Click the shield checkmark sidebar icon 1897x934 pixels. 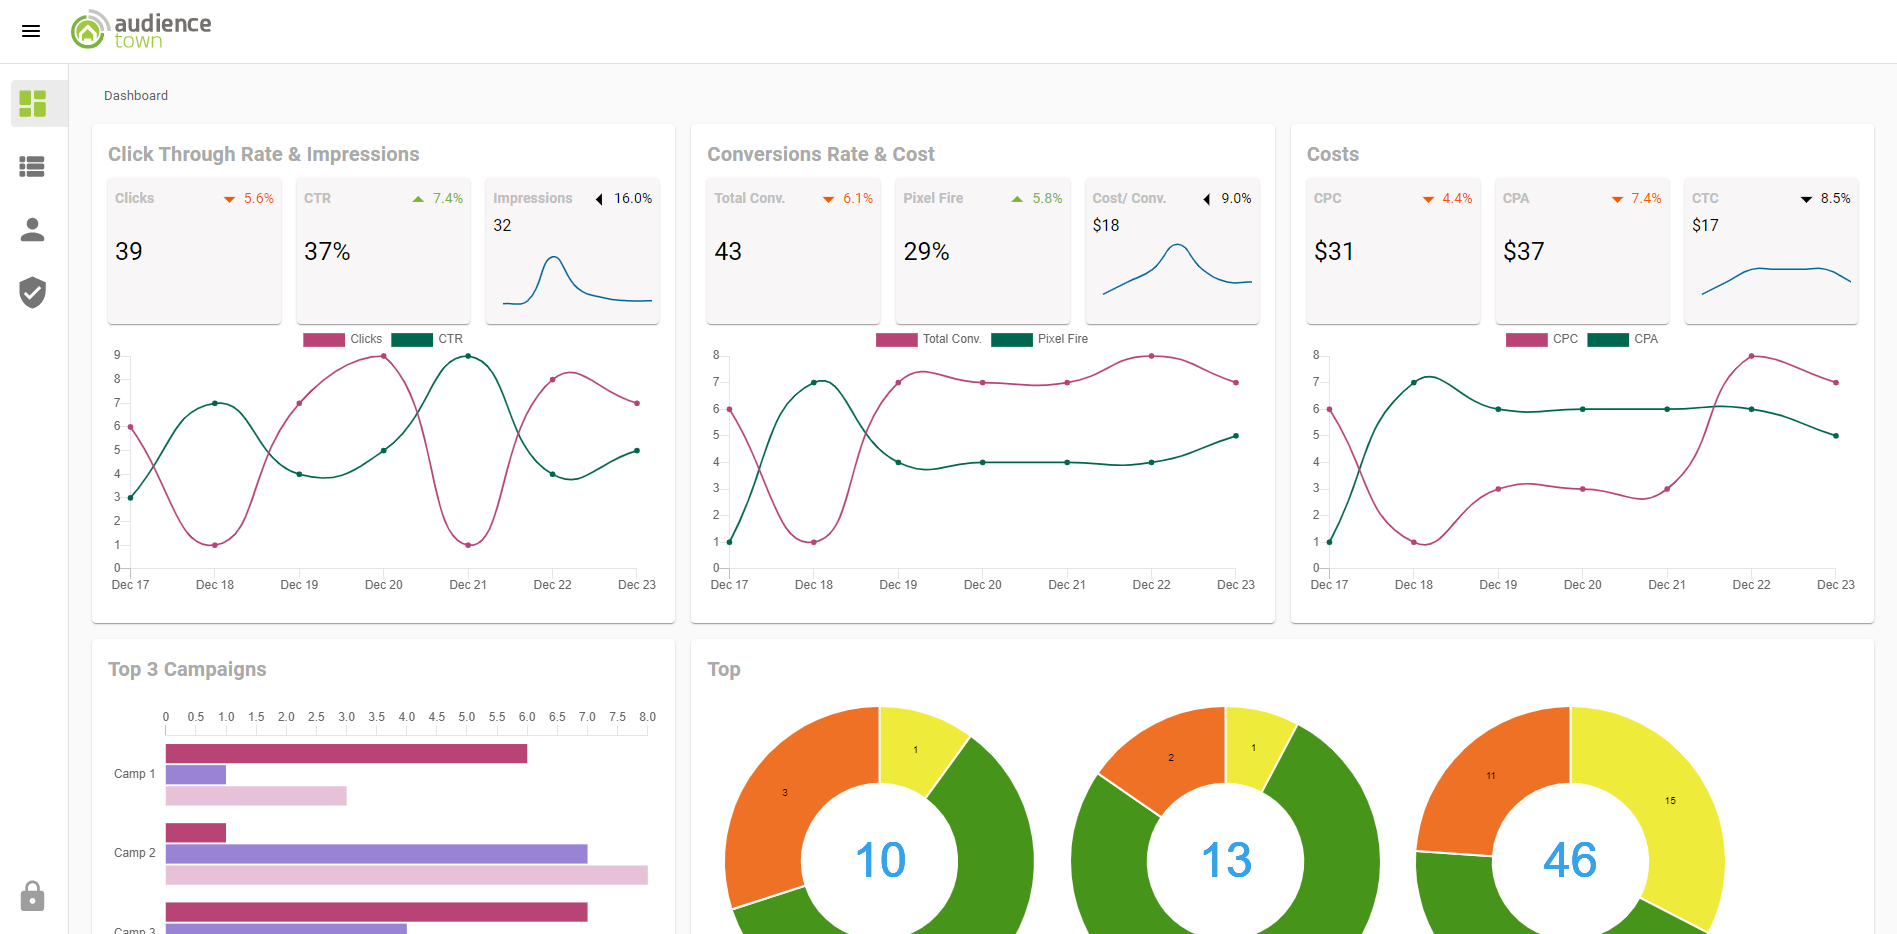pyautogui.click(x=33, y=293)
